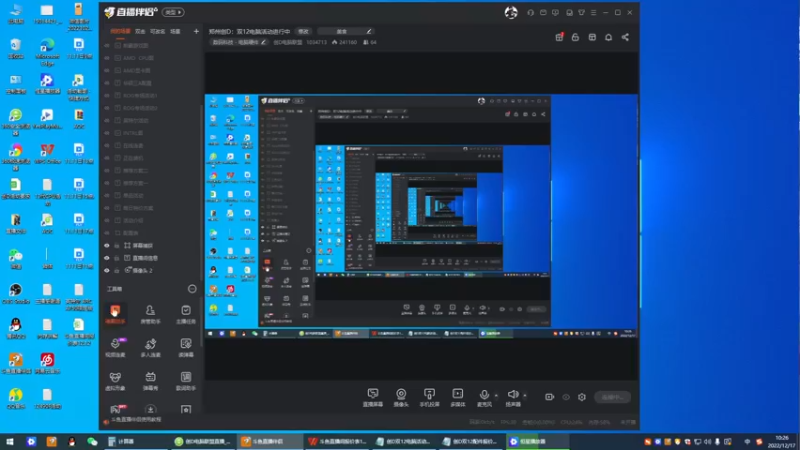The image size is (800, 450).
Task: Click the Windows Start button on taskbar
Action: point(9,441)
